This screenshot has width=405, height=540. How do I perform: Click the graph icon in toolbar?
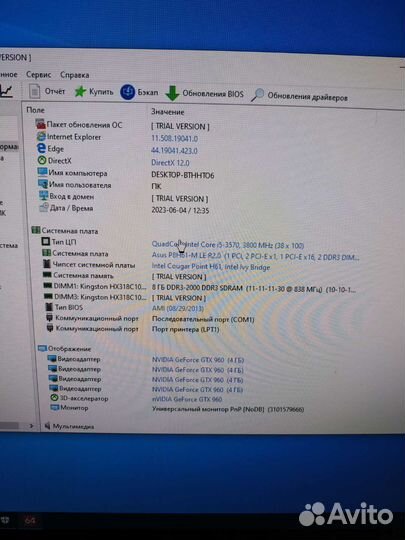(x=6, y=91)
